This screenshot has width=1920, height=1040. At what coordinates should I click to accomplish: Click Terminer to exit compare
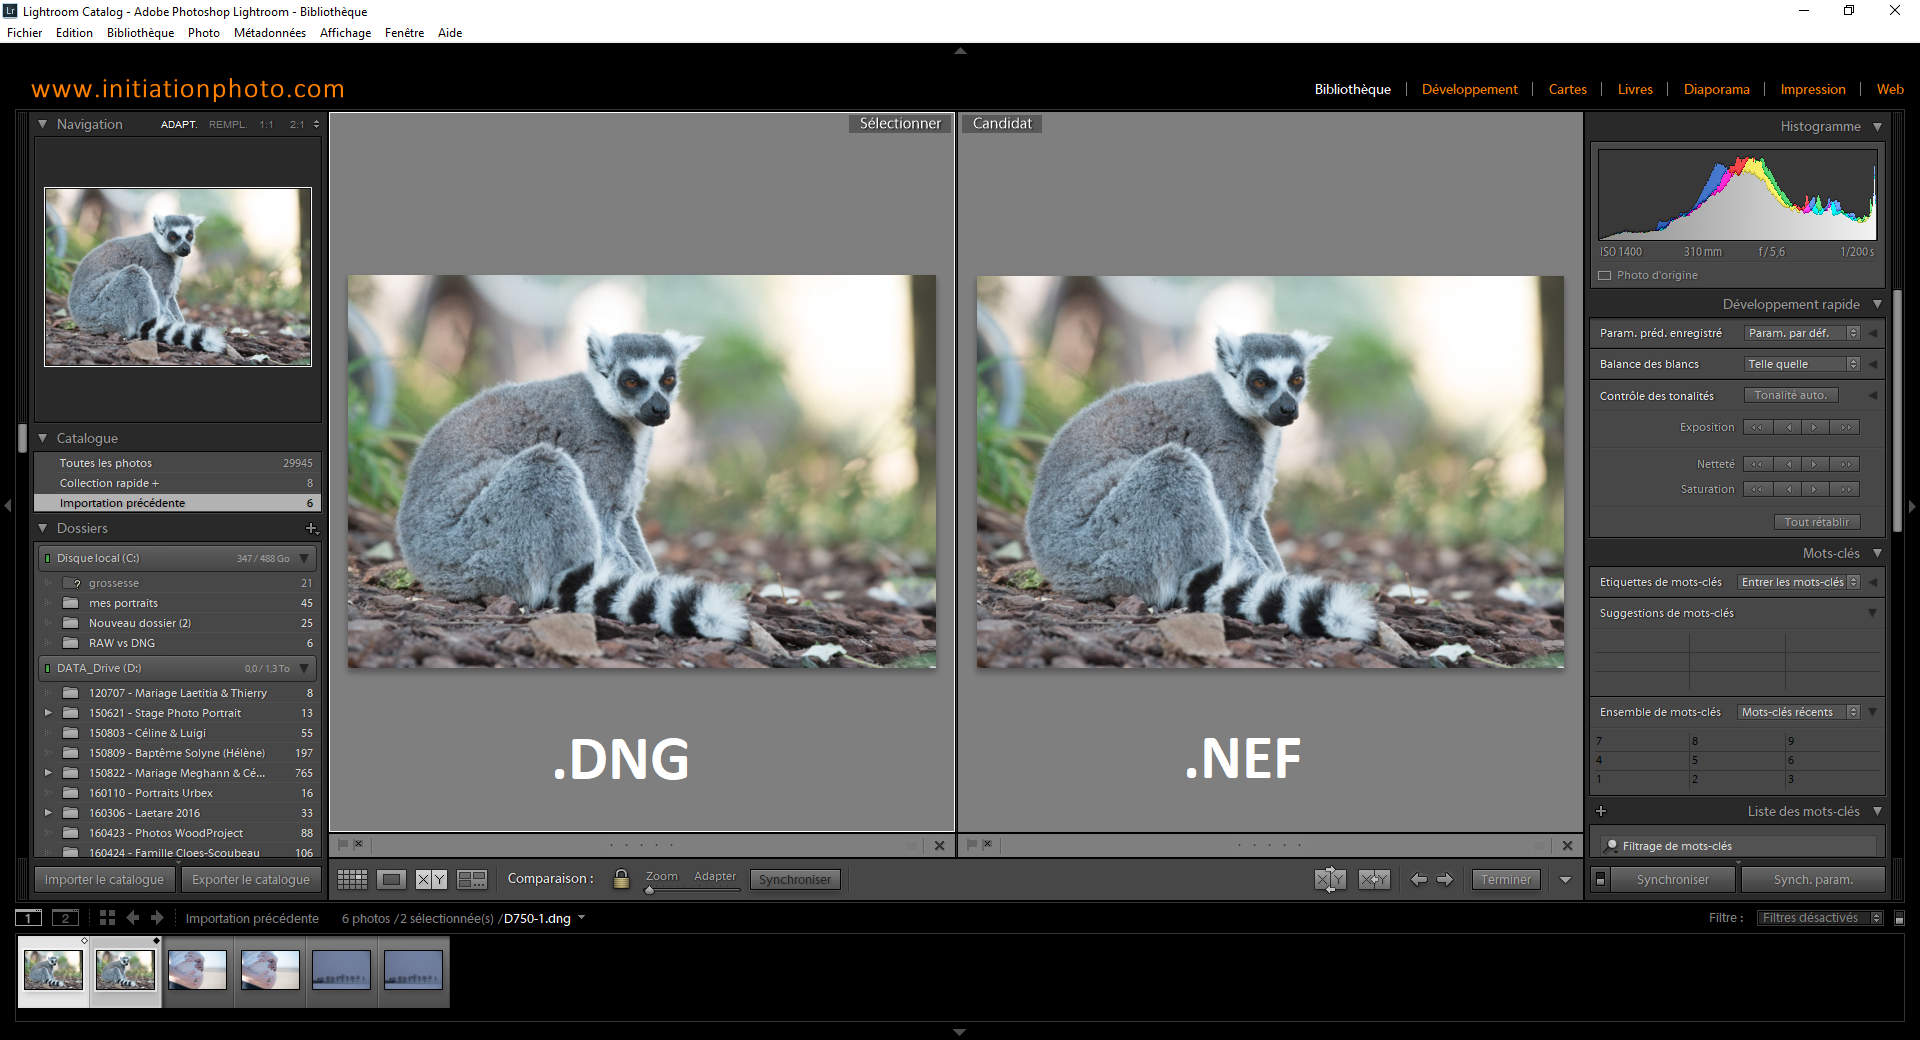click(x=1505, y=879)
